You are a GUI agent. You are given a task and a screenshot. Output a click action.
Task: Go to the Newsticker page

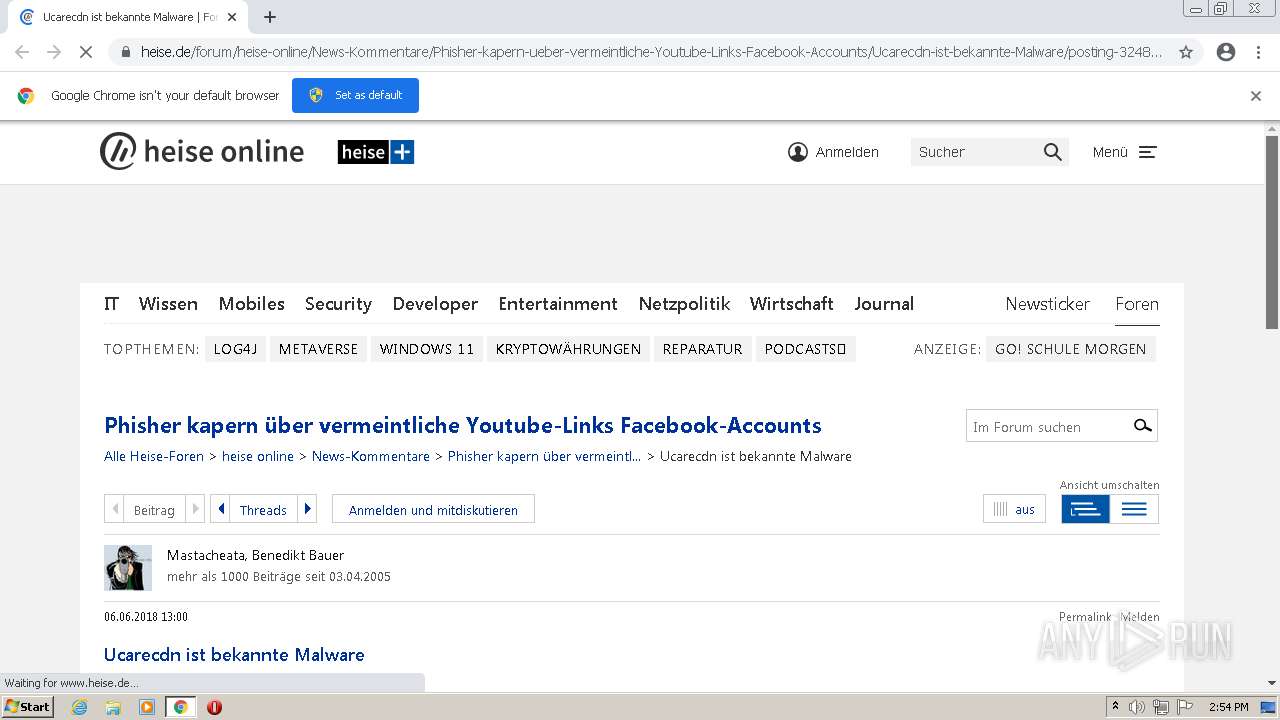click(x=1047, y=304)
